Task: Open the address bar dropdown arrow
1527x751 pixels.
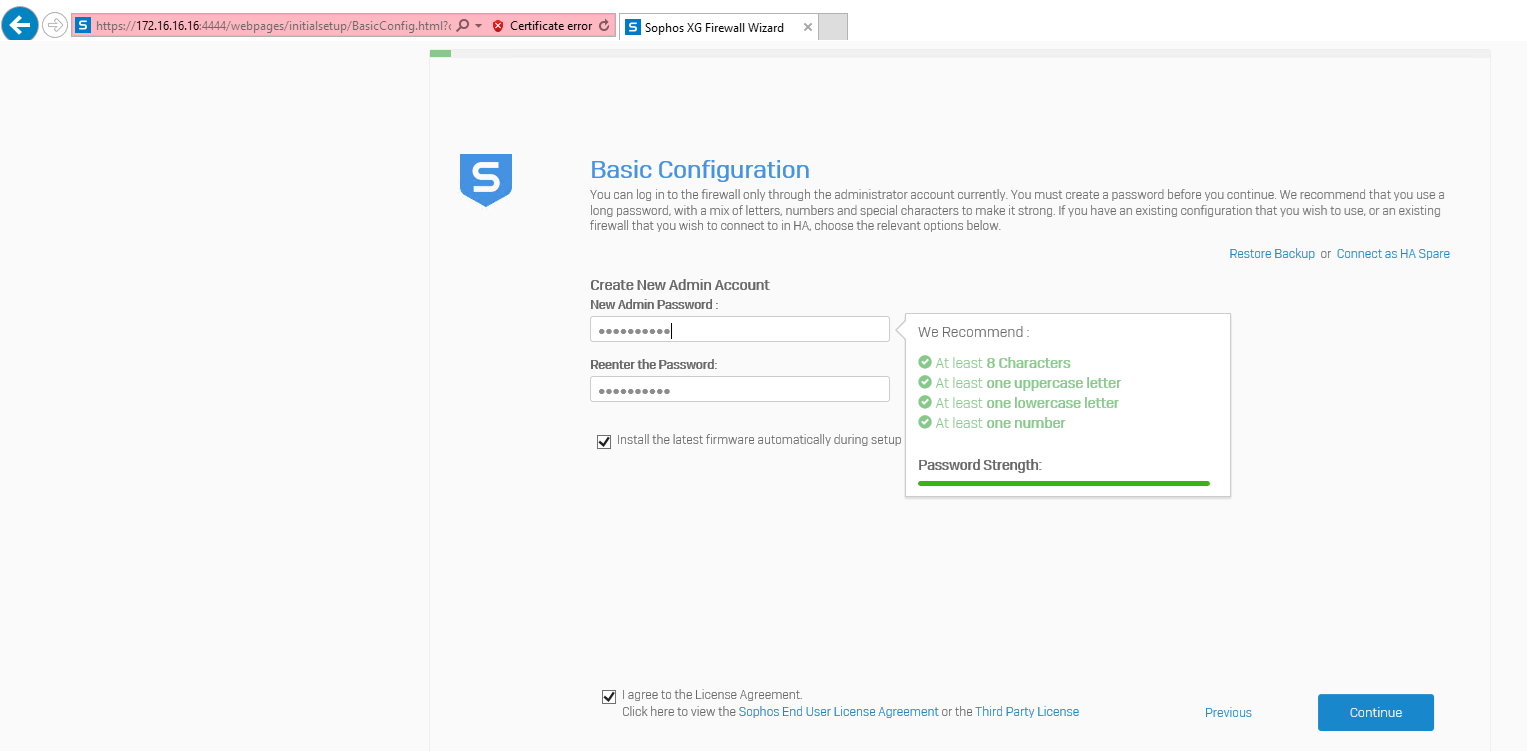Action: (479, 26)
